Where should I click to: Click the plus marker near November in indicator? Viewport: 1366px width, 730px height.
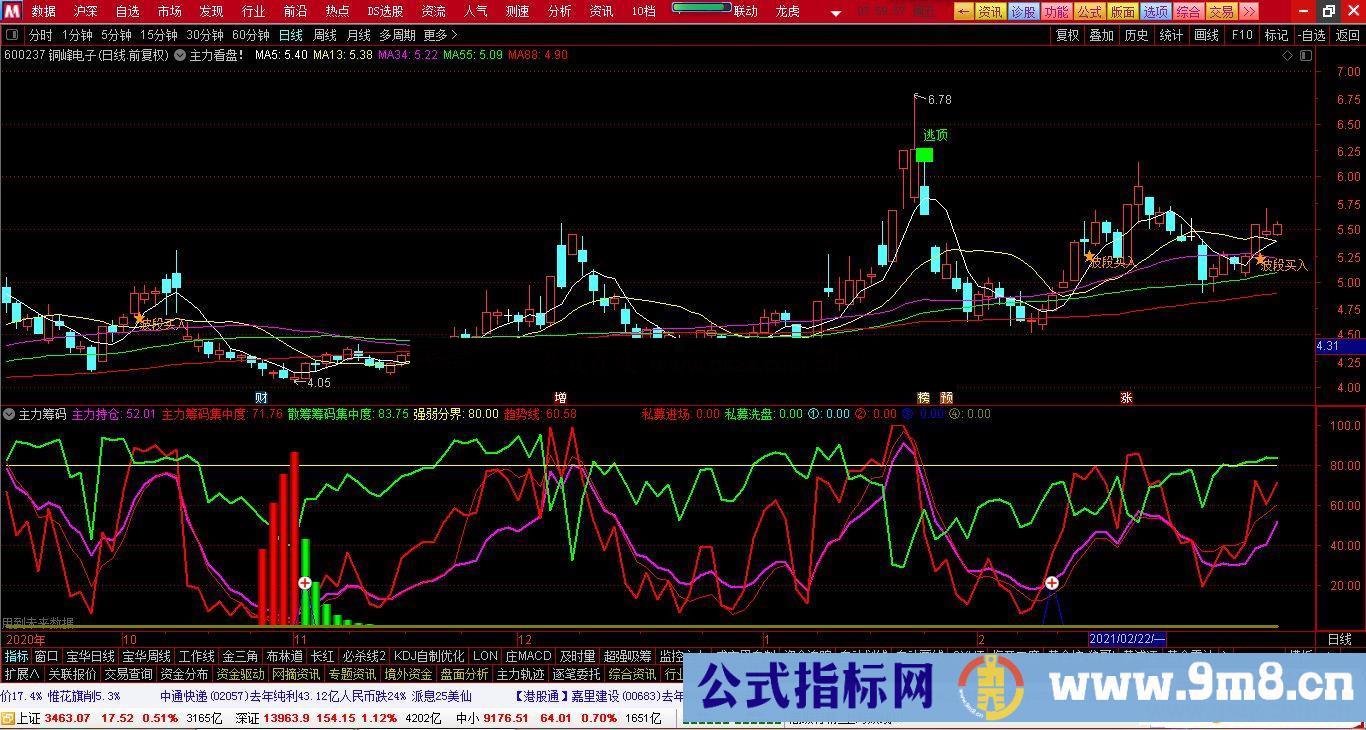[x=305, y=583]
